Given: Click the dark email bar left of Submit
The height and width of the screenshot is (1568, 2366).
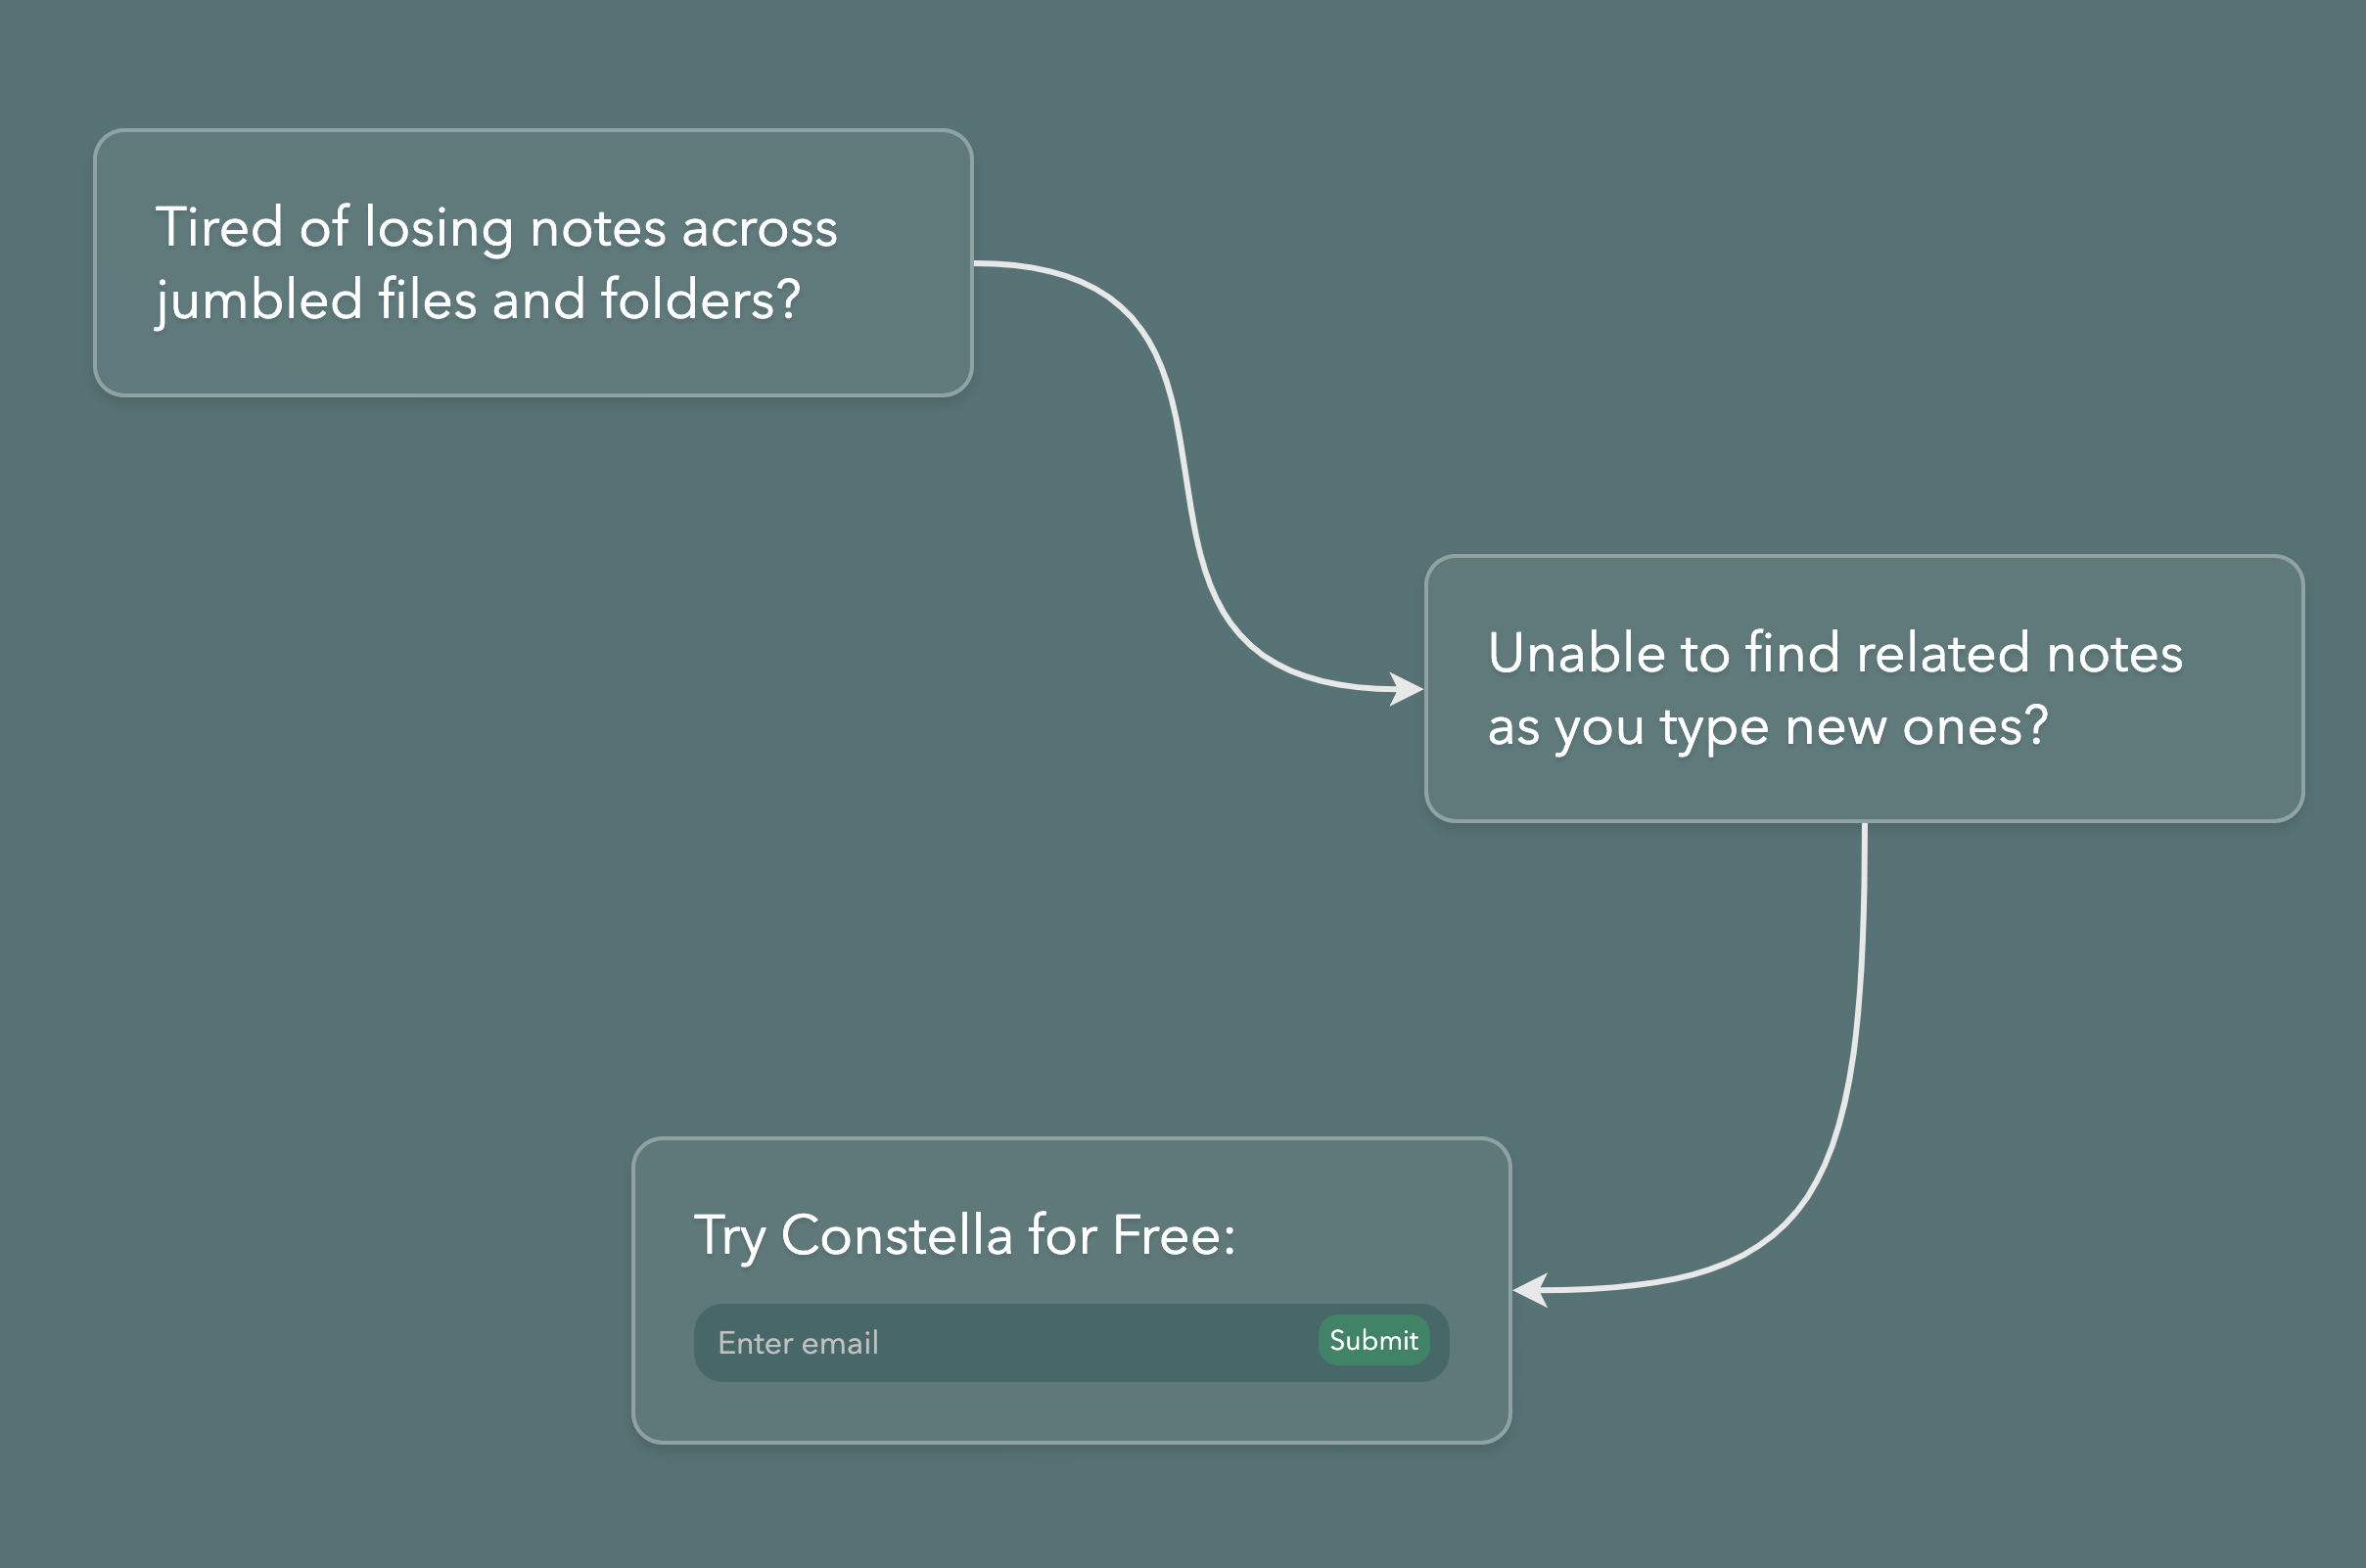Looking at the screenshot, I should point(1005,1342).
